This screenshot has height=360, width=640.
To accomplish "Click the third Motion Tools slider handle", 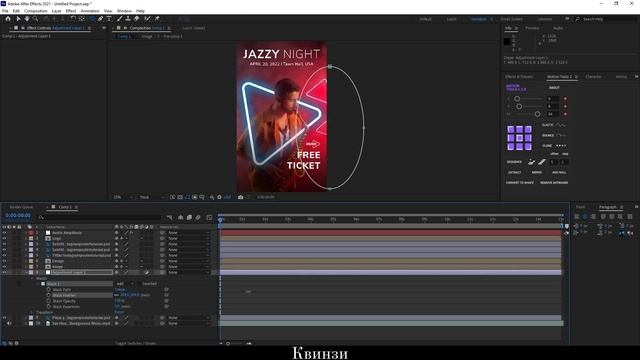I will 538,114.
